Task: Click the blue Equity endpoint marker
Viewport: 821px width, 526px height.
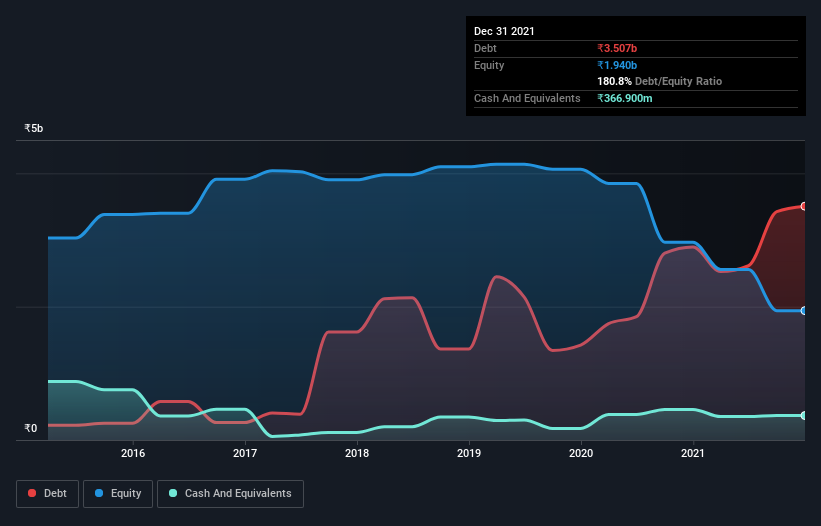Action: click(804, 310)
